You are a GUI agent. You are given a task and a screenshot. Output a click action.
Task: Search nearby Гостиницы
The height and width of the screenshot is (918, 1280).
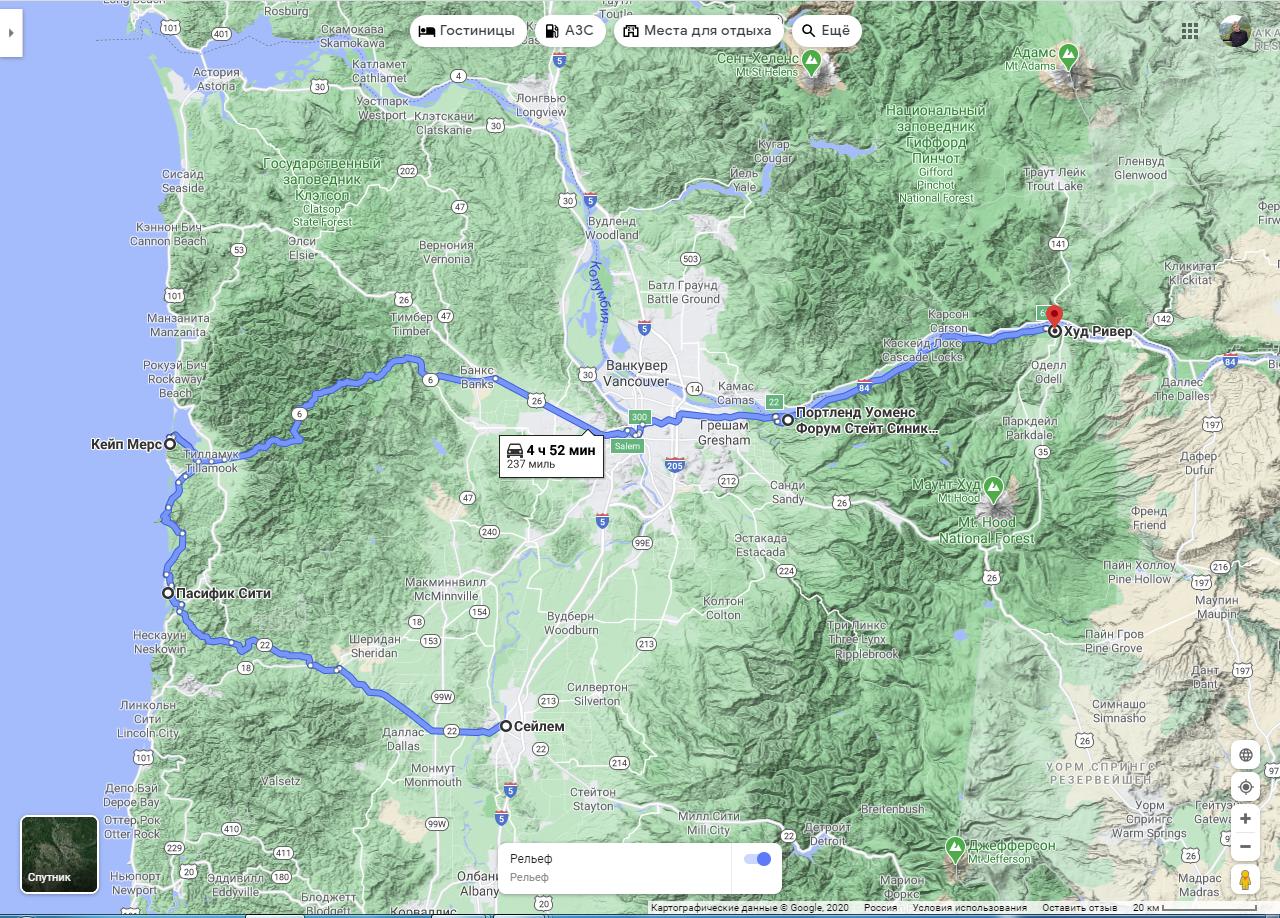click(467, 31)
